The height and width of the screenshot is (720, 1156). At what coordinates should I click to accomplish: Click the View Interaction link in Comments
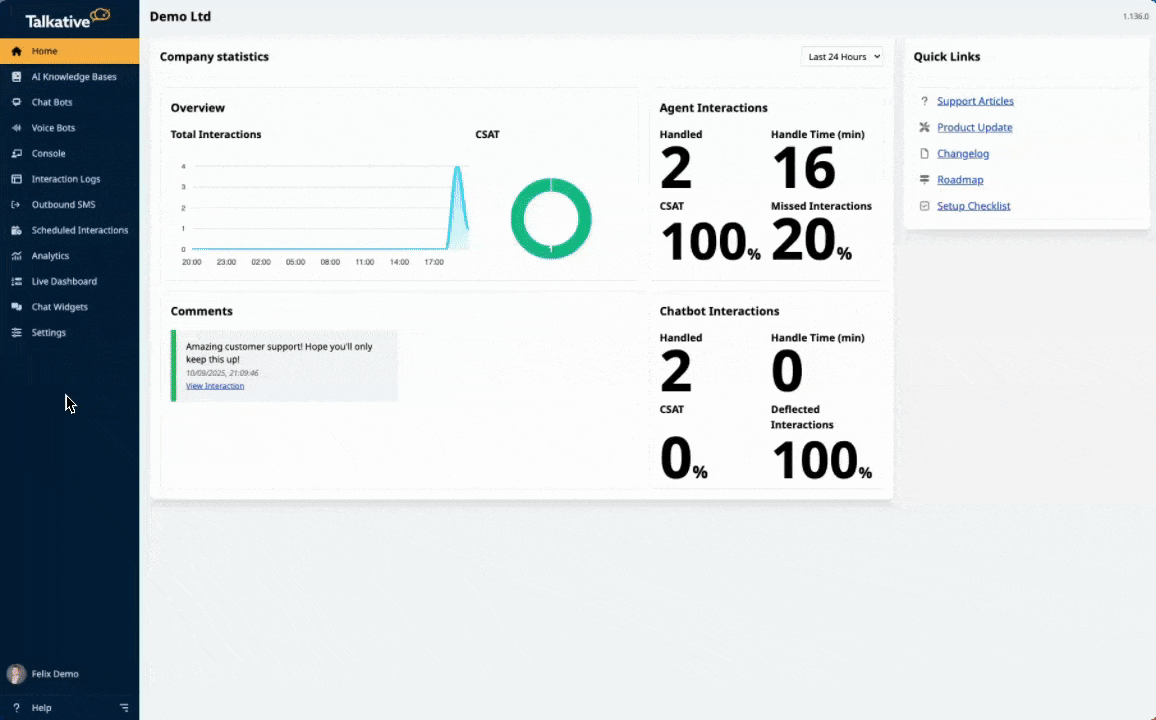click(215, 386)
